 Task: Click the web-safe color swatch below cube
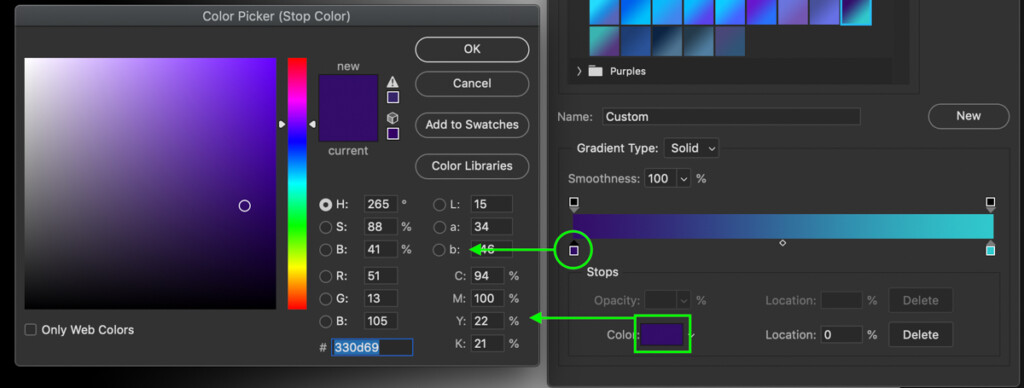click(393, 134)
